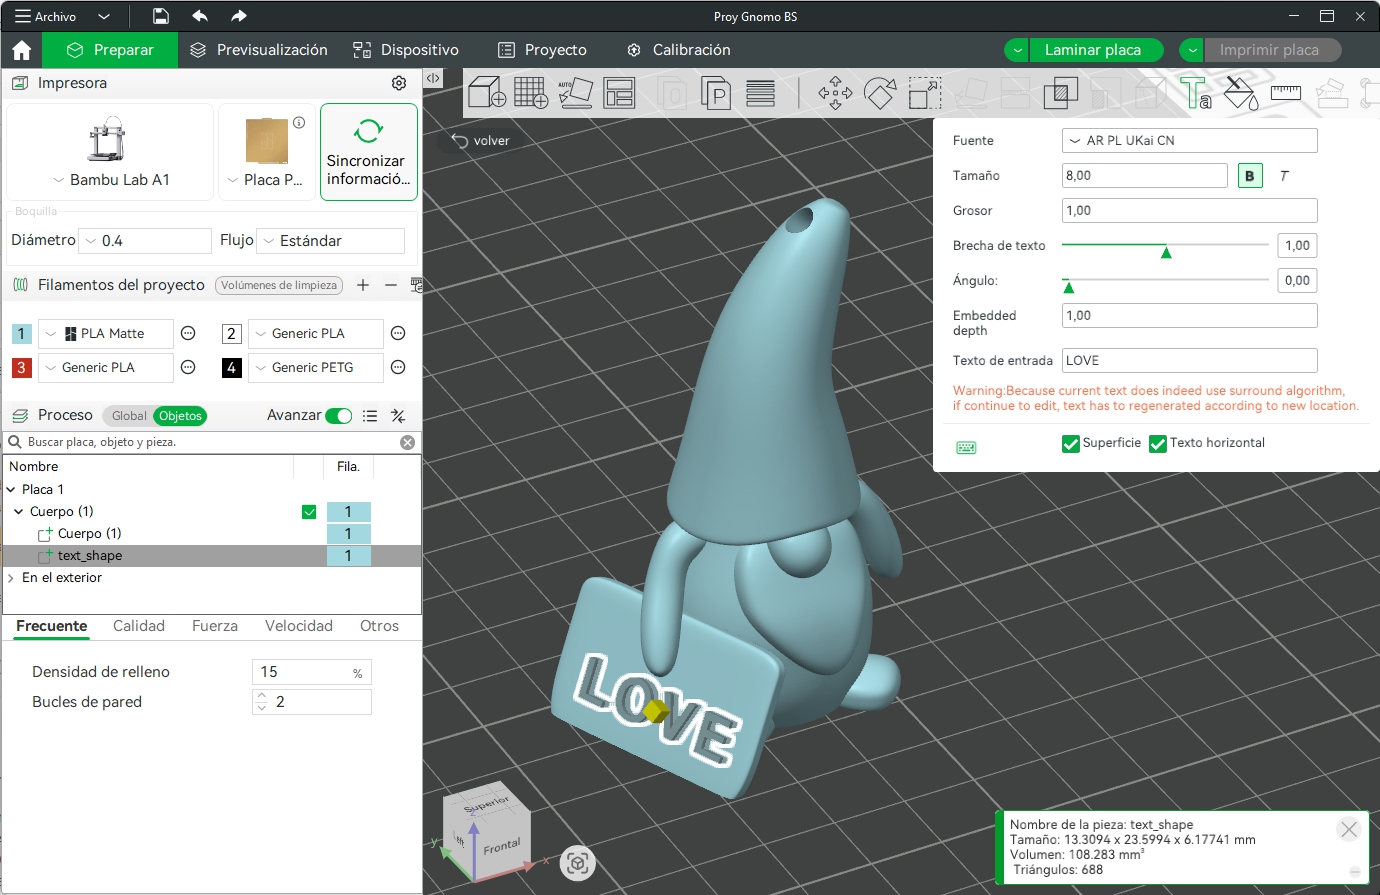Image resolution: width=1380 pixels, height=895 pixels.
Task: Click the Add plate icon in toolbar
Action: [531, 93]
